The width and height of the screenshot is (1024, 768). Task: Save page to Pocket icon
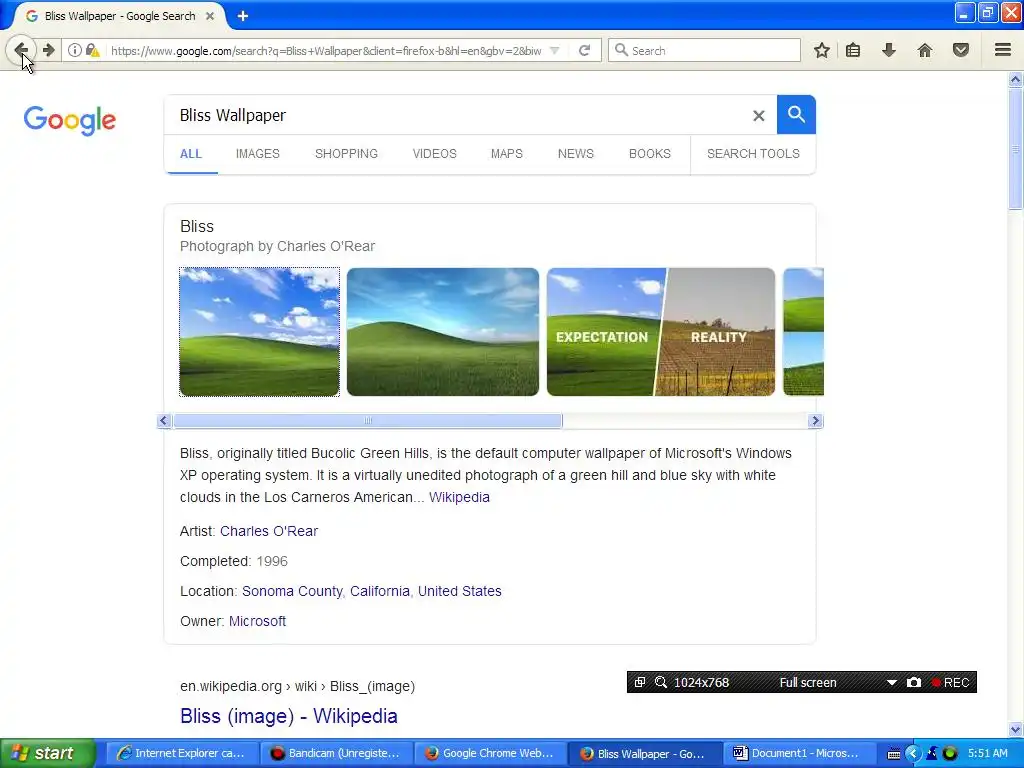[961, 50]
